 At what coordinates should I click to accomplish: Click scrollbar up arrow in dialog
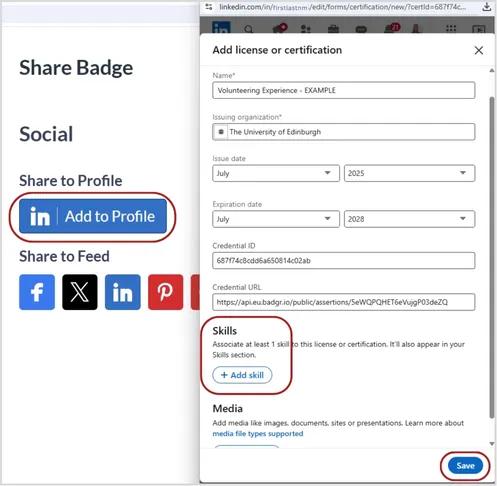(x=492, y=71)
